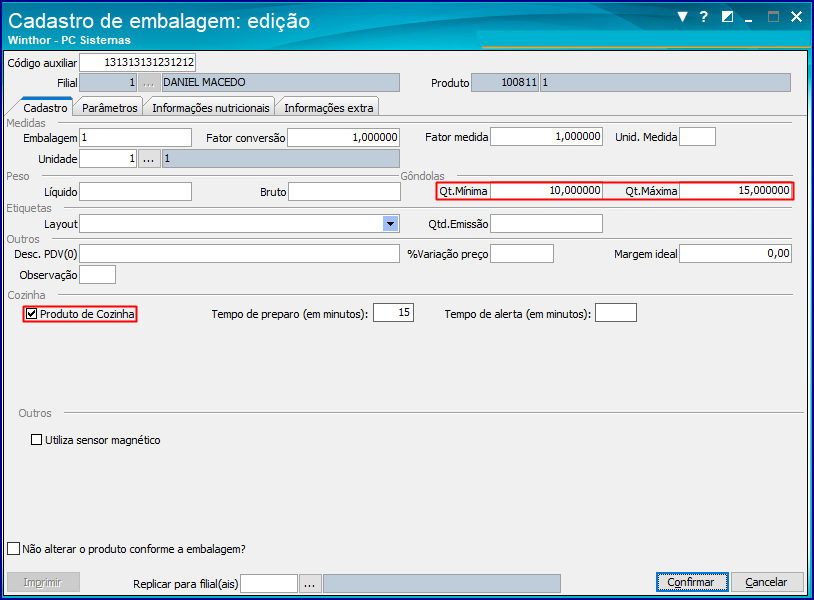Click the Filial lookup ellipsis button
This screenshot has height=600, width=814.
coord(148,83)
